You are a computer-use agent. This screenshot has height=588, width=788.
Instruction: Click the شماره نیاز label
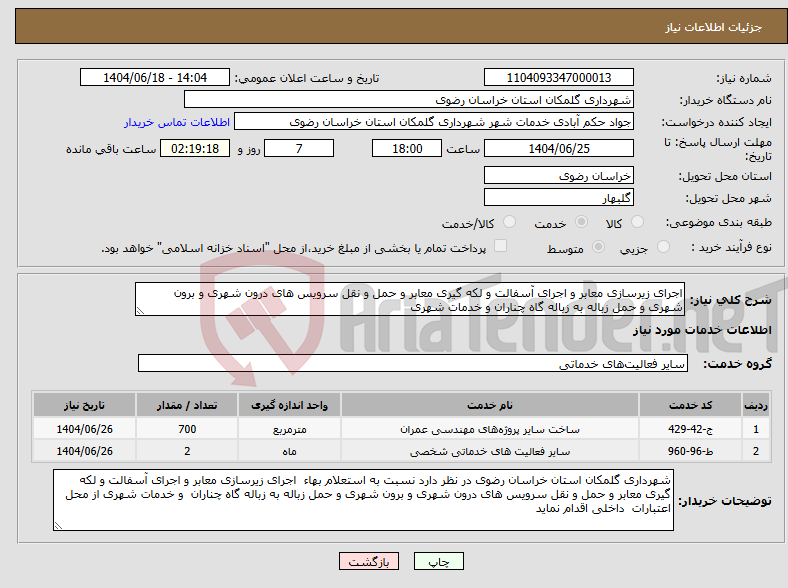744,78
